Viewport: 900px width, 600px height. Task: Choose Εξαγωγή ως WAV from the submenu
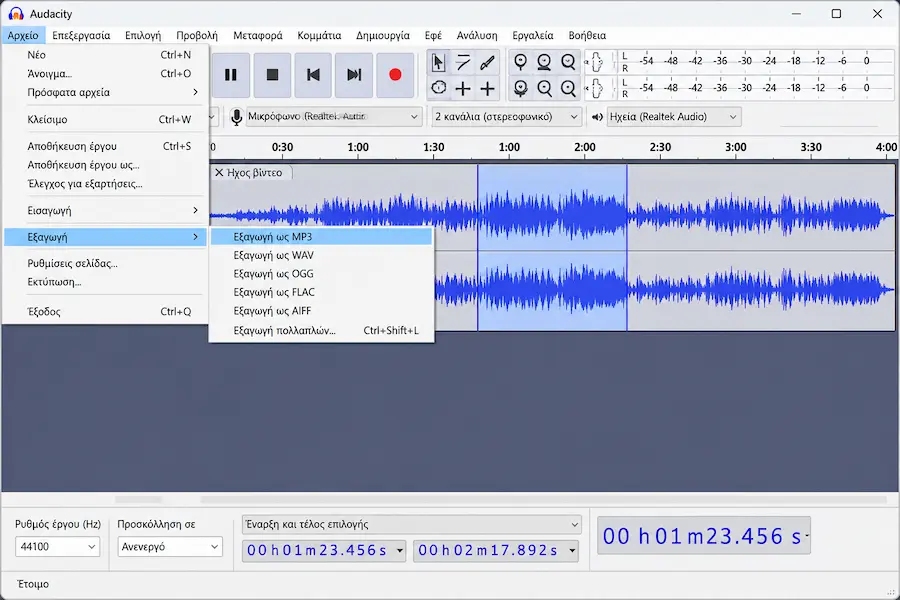[321, 256]
